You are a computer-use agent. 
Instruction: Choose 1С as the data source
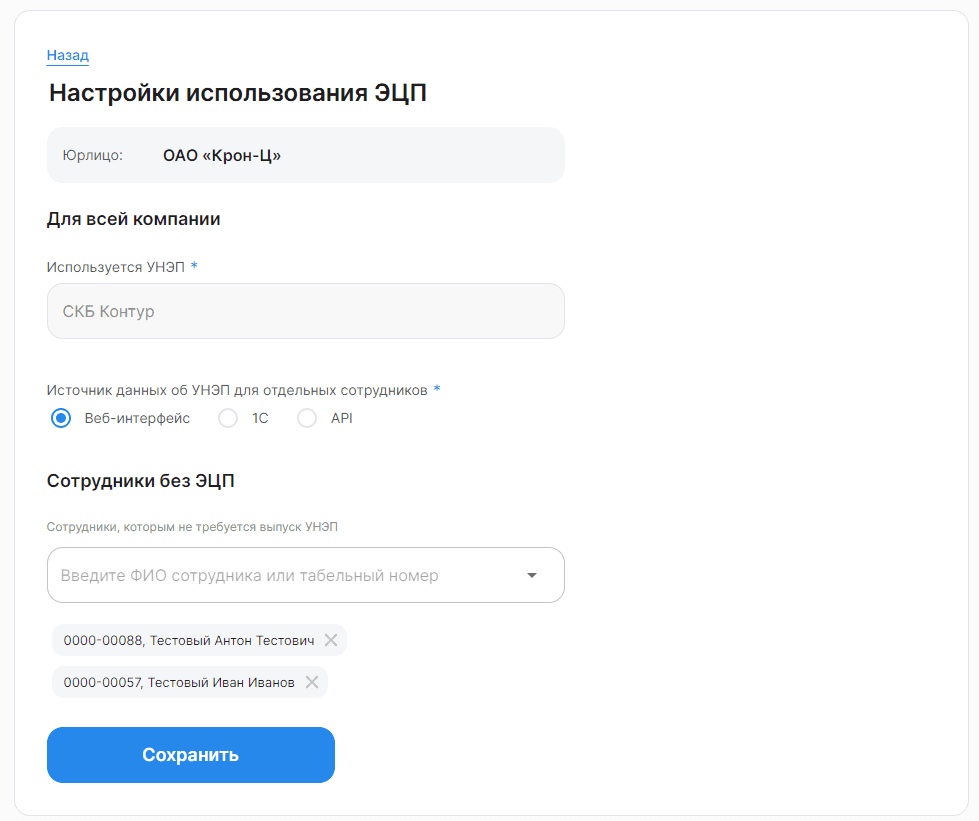(228, 418)
